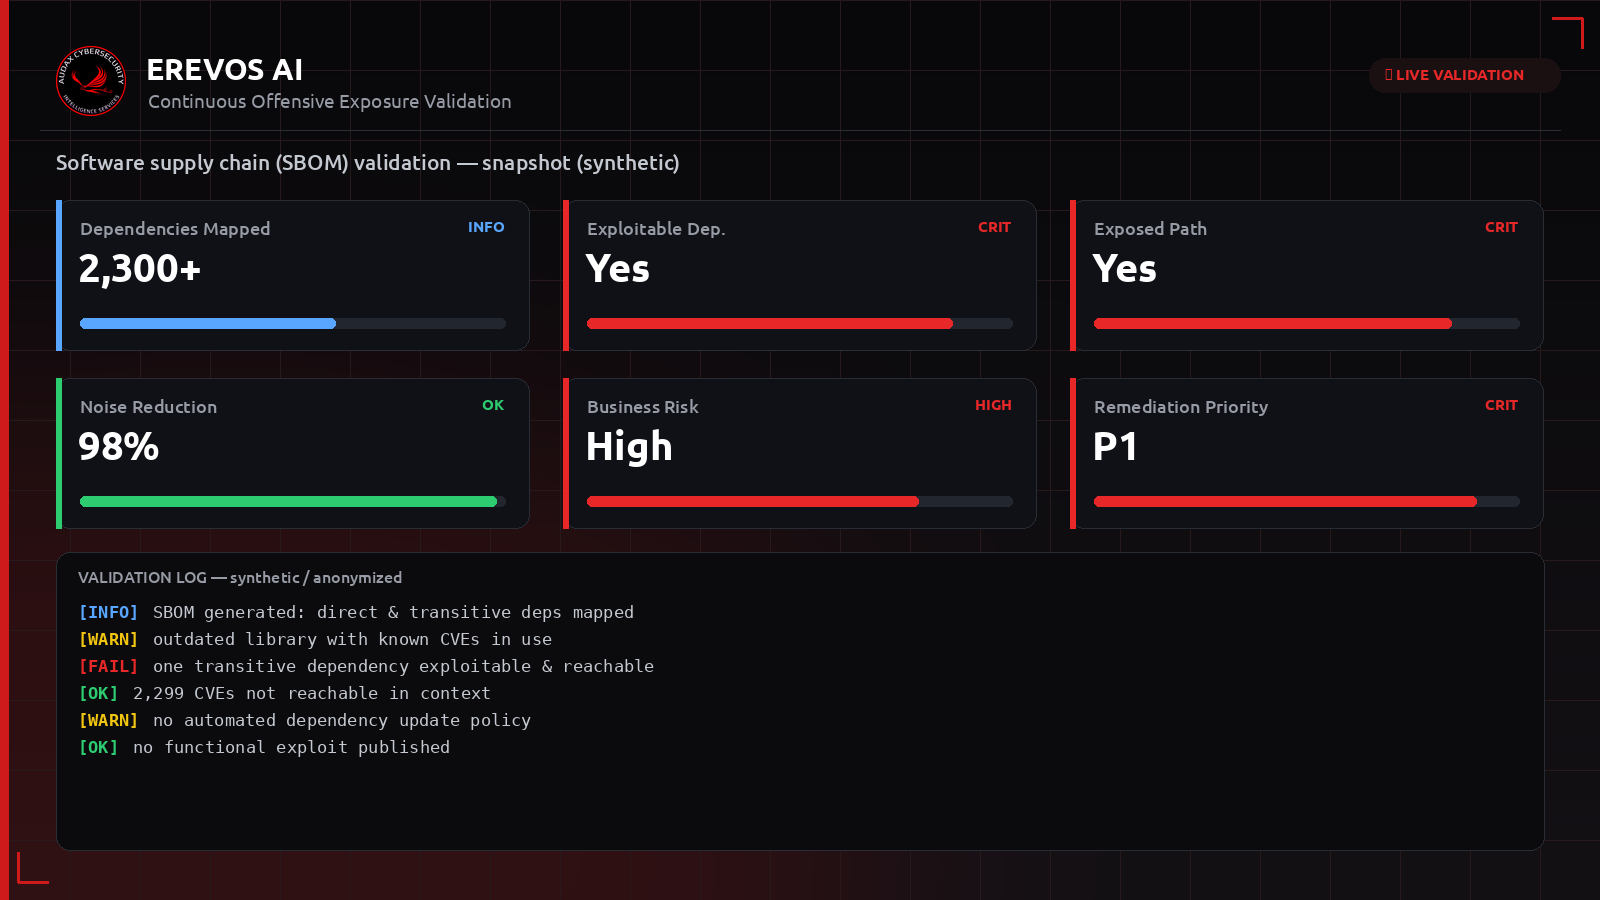Select the Continuous Offensive Exposure Validation subtitle
Screen dimensions: 1600x900
point(330,102)
